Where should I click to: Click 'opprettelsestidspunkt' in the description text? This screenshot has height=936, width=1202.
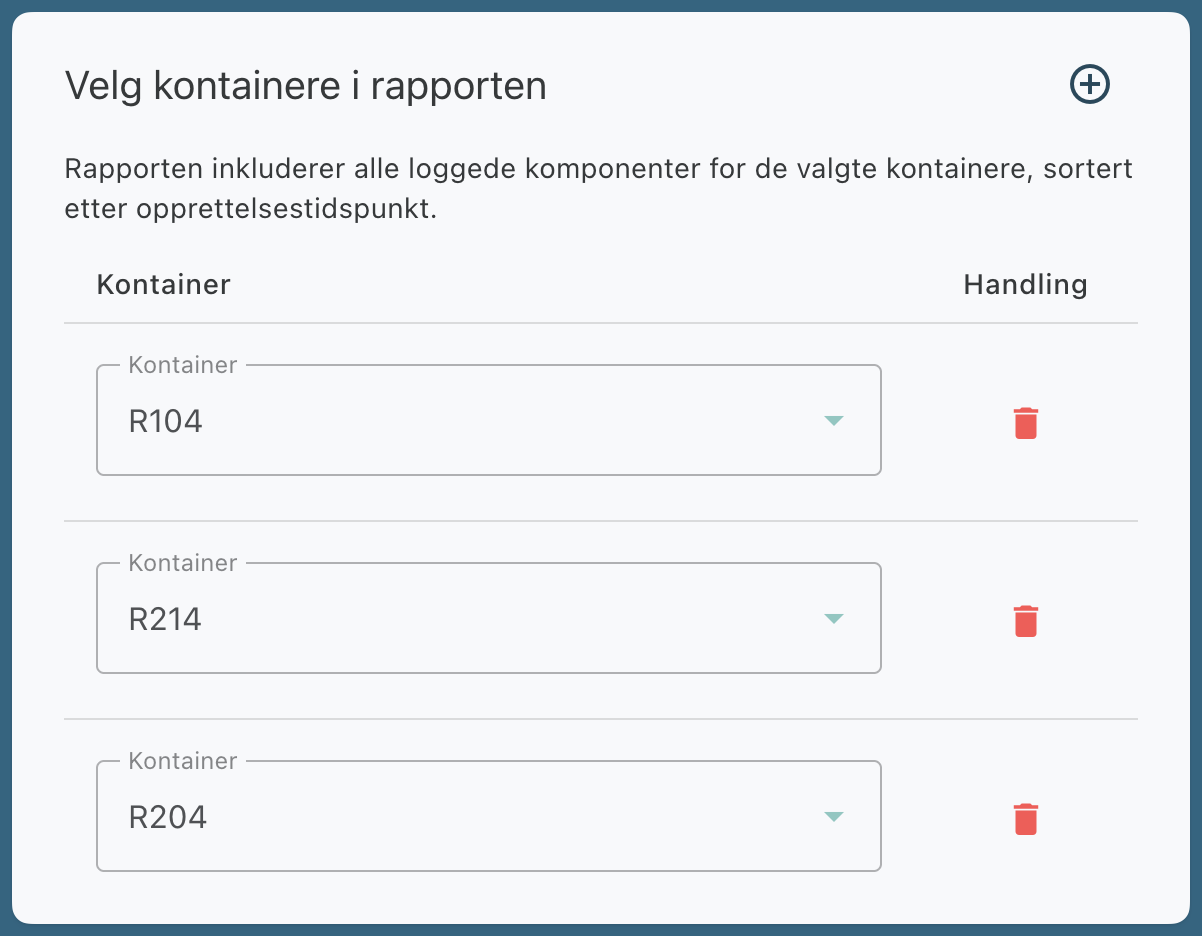291,212
